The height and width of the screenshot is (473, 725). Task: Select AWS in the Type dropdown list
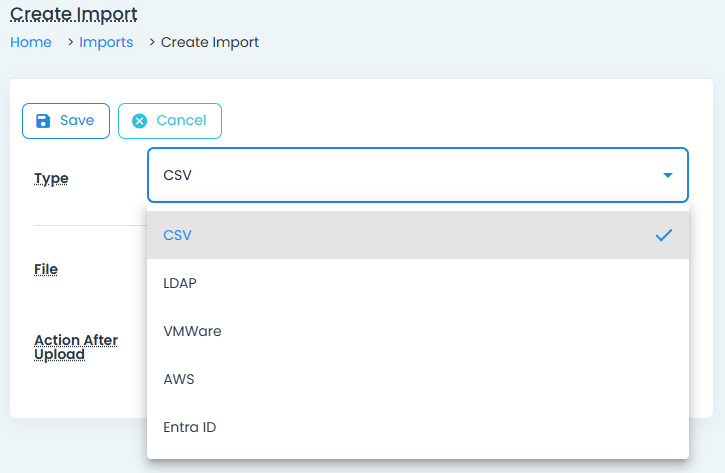pos(179,379)
